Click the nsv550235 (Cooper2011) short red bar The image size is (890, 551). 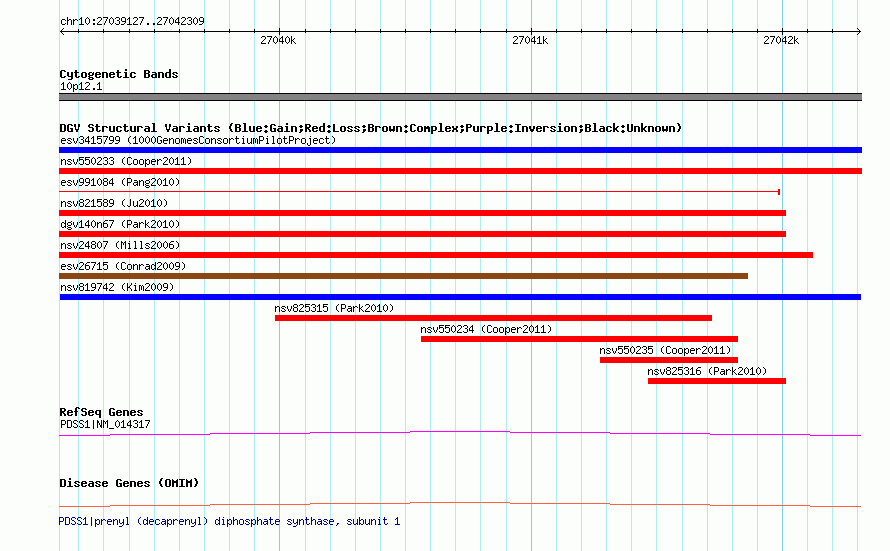pyautogui.click(x=669, y=360)
